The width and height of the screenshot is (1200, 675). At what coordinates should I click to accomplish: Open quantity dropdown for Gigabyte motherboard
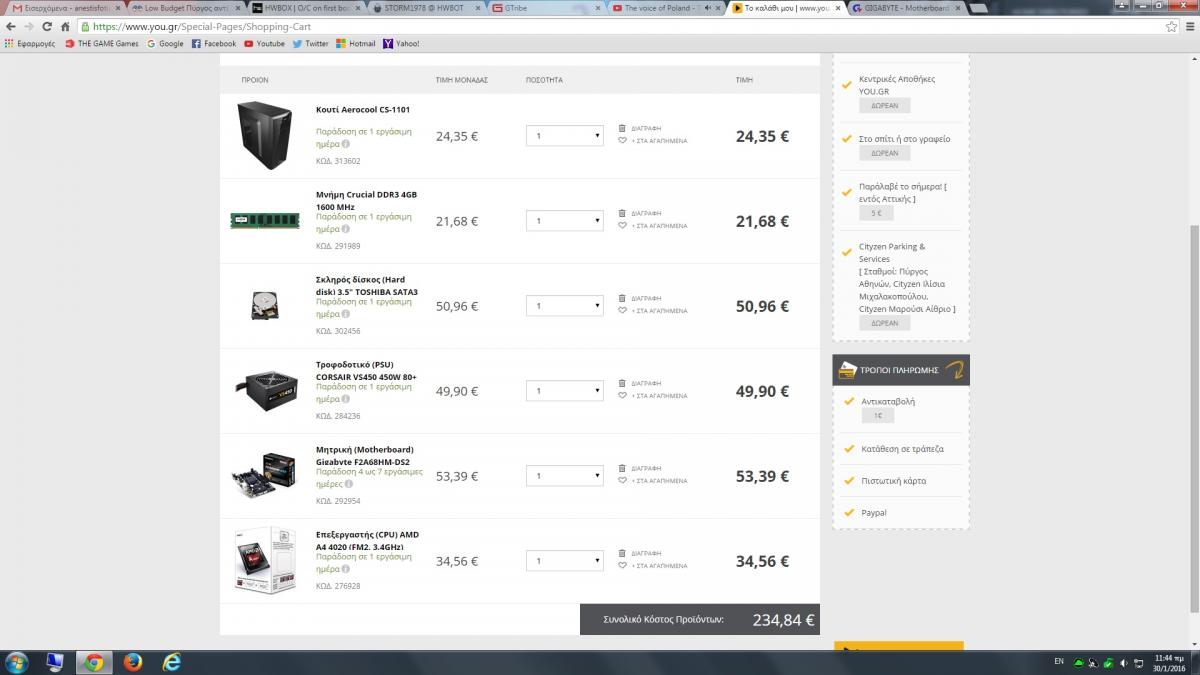point(565,476)
